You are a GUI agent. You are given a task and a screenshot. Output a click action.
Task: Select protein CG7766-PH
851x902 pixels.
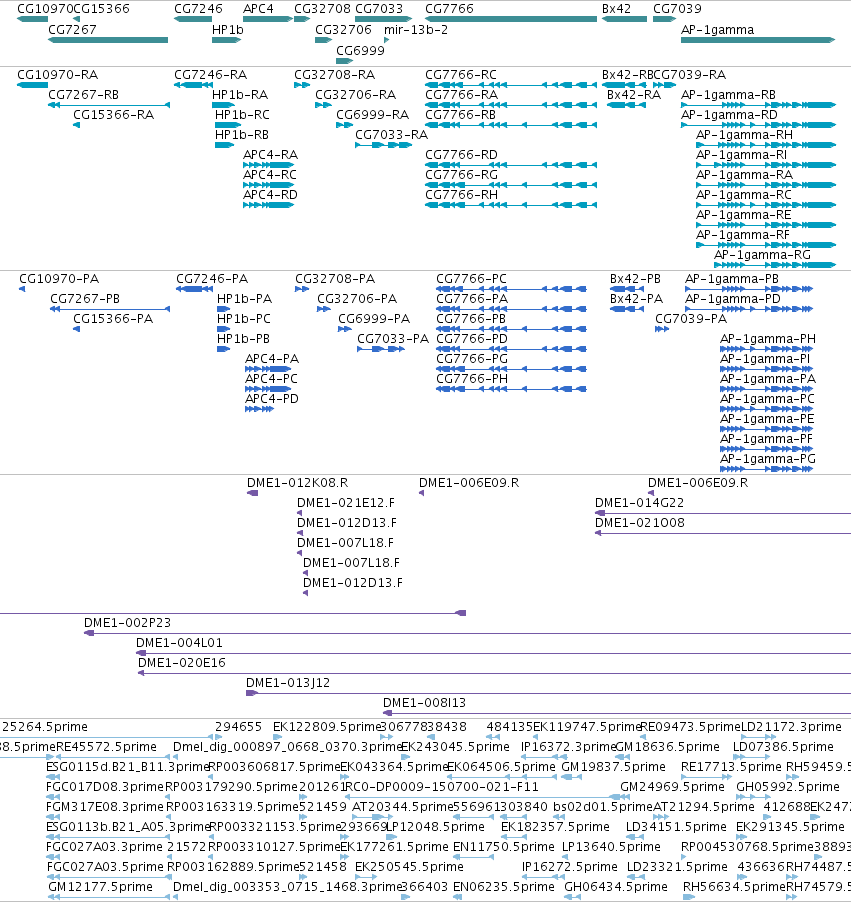(x=472, y=379)
